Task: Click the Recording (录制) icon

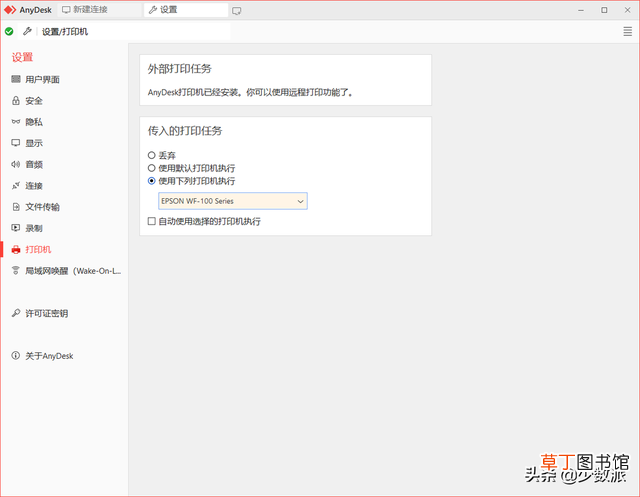Action: click(x=16, y=228)
